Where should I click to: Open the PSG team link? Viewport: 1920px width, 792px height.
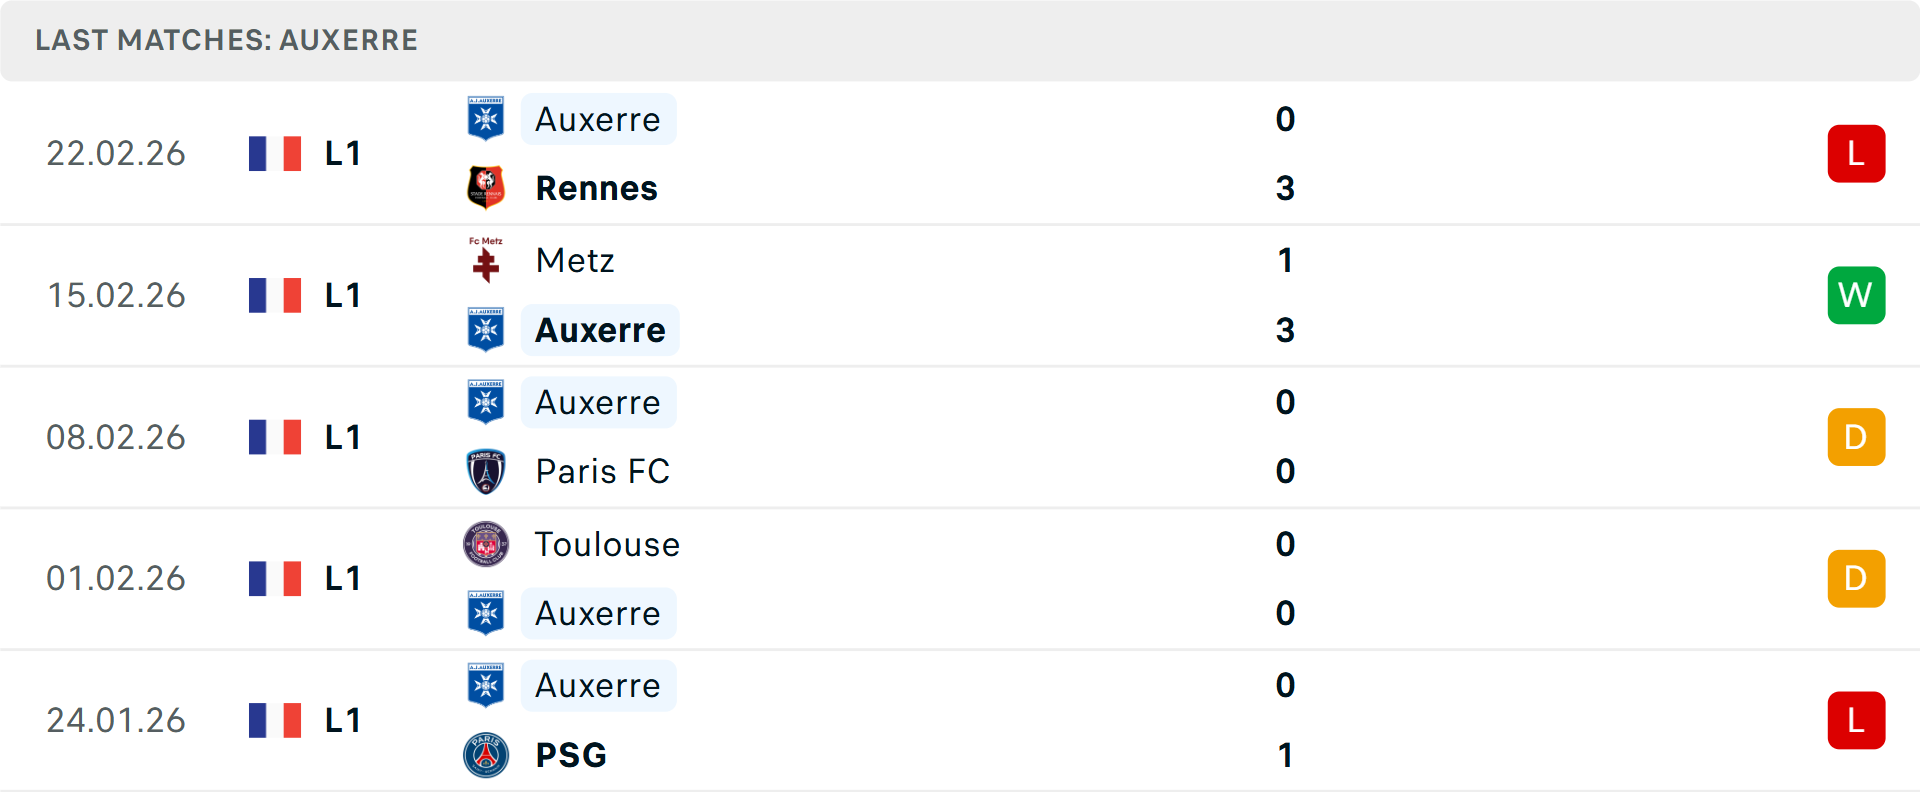[x=571, y=755]
